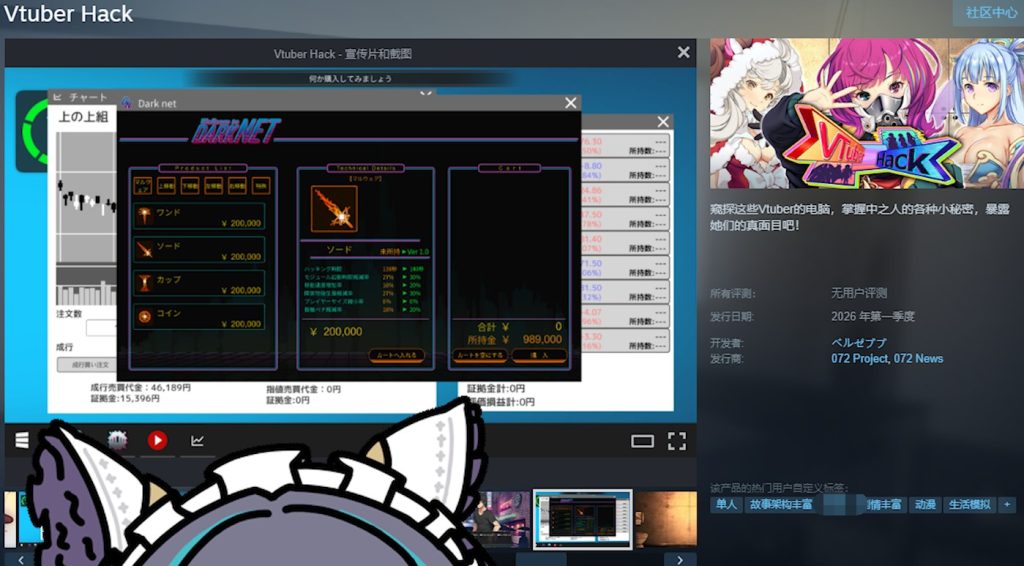The height and width of the screenshot is (566, 1024).
Task: Click the カートを空にする empty cart button
Action: point(480,355)
